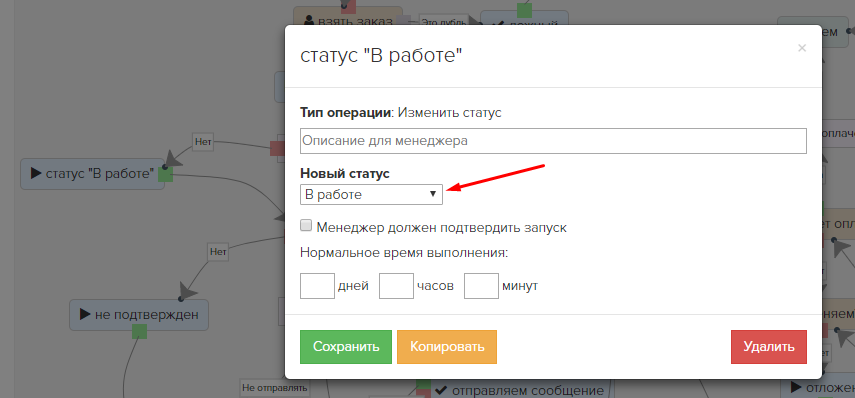The width and height of the screenshot is (855, 398).
Task: Click the "Это дубль" edge label
Action: [x=443, y=22]
